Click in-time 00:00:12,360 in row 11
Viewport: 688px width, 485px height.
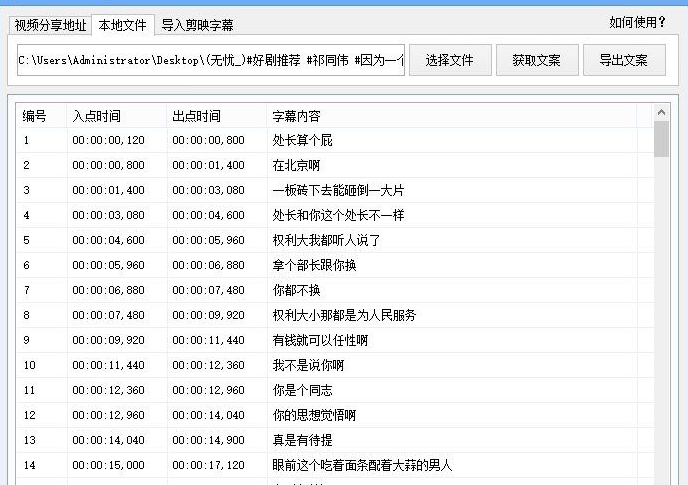pyautogui.click(x=108, y=391)
